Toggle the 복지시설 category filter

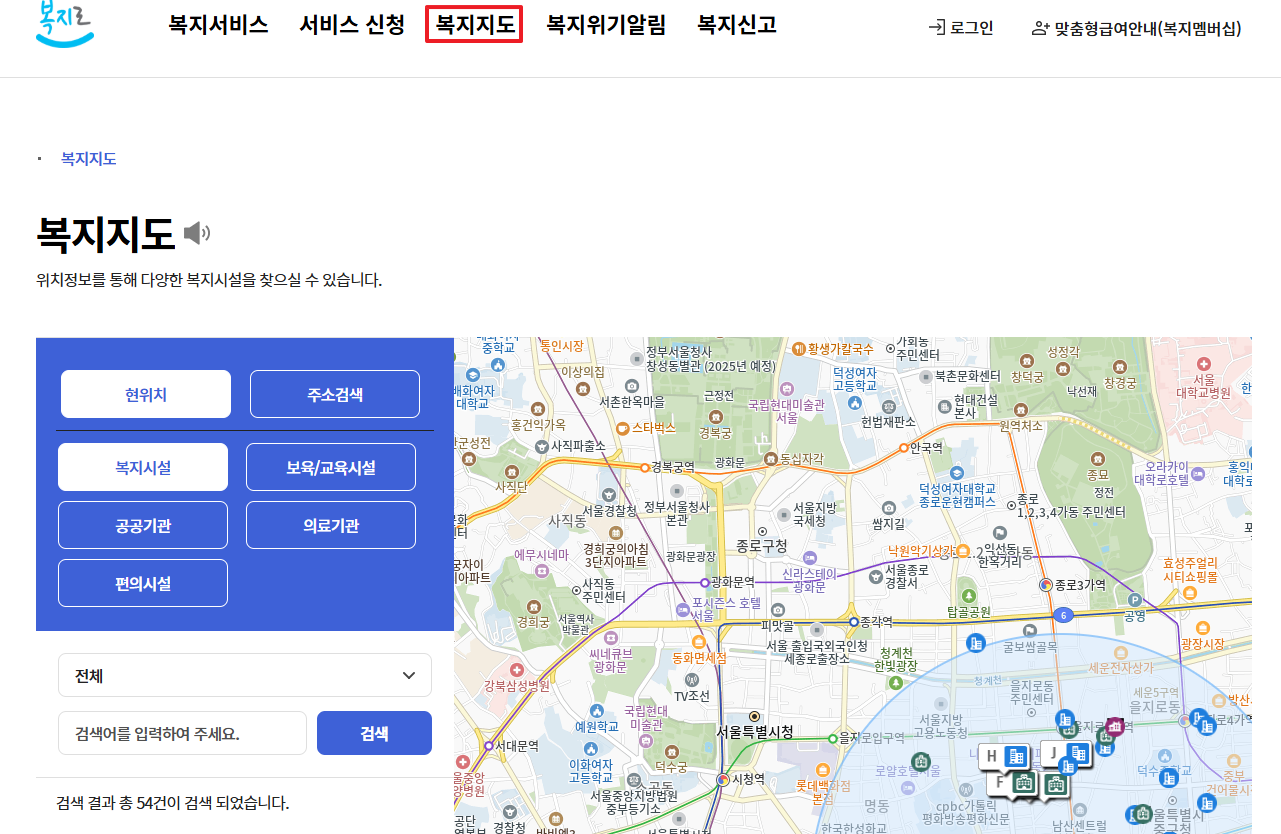coord(143,466)
